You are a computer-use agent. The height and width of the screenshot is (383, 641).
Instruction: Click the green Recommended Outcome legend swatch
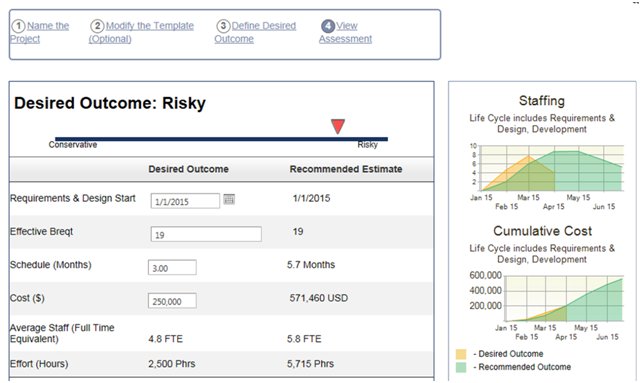[461, 367]
